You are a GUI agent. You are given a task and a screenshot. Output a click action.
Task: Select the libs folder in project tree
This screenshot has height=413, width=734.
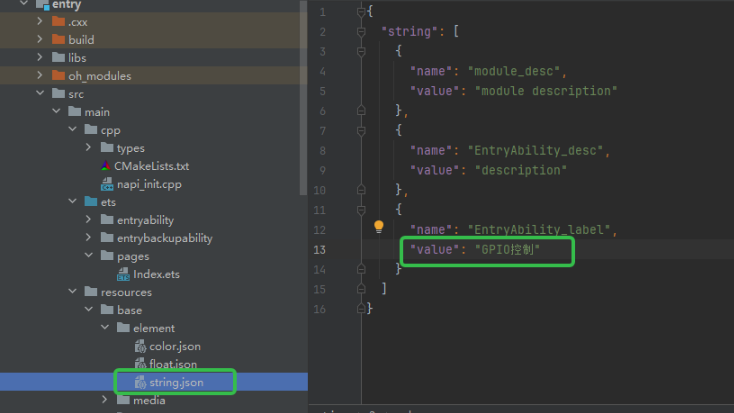coord(76,58)
